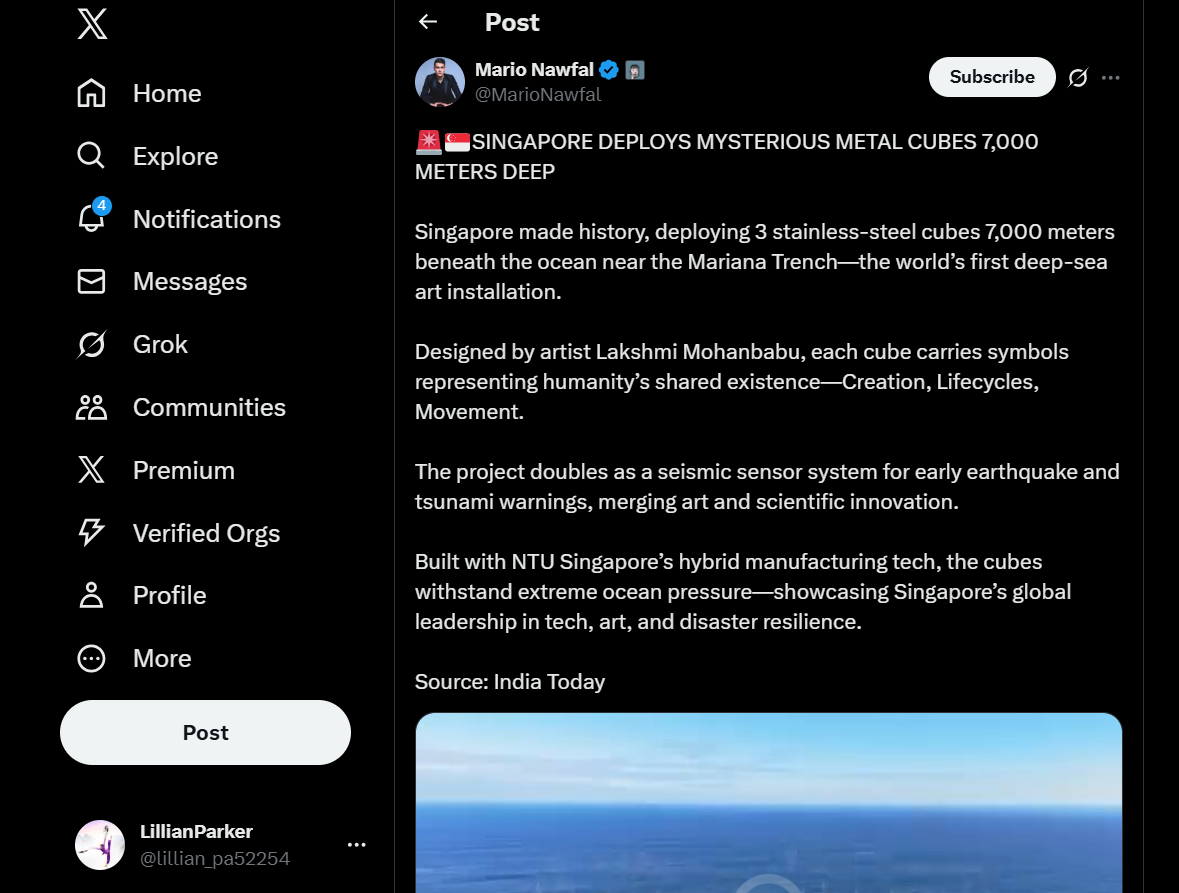Image resolution: width=1179 pixels, height=893 pixels.
Task: Open the Messages inbox
Action: (162, 281)
